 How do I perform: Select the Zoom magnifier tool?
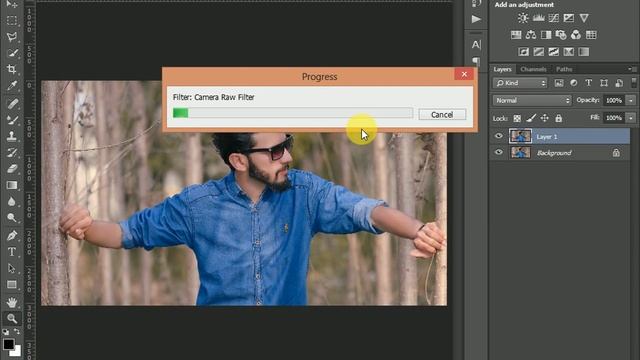tap(12, 318)
